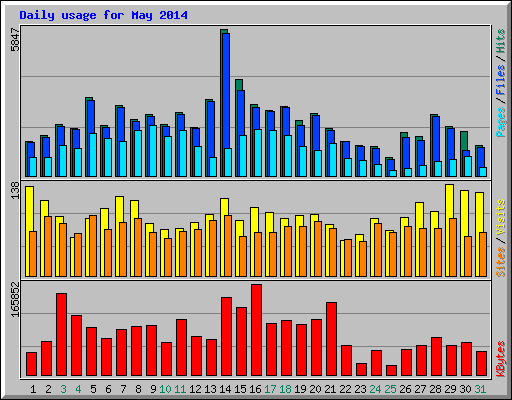Click day 8 label on x-axis
Viewport: 512px width, 400px height.
(138, 389)
